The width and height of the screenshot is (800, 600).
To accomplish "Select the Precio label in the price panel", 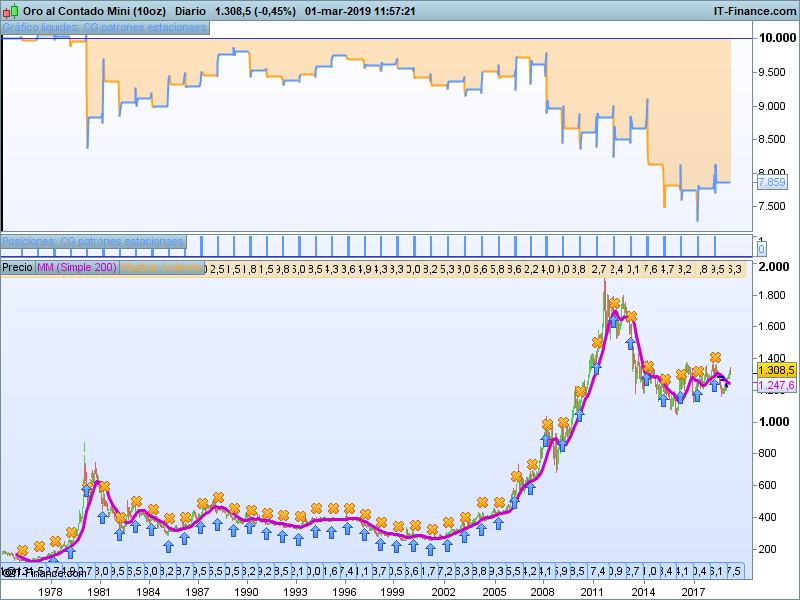I will tap(17, 268).
